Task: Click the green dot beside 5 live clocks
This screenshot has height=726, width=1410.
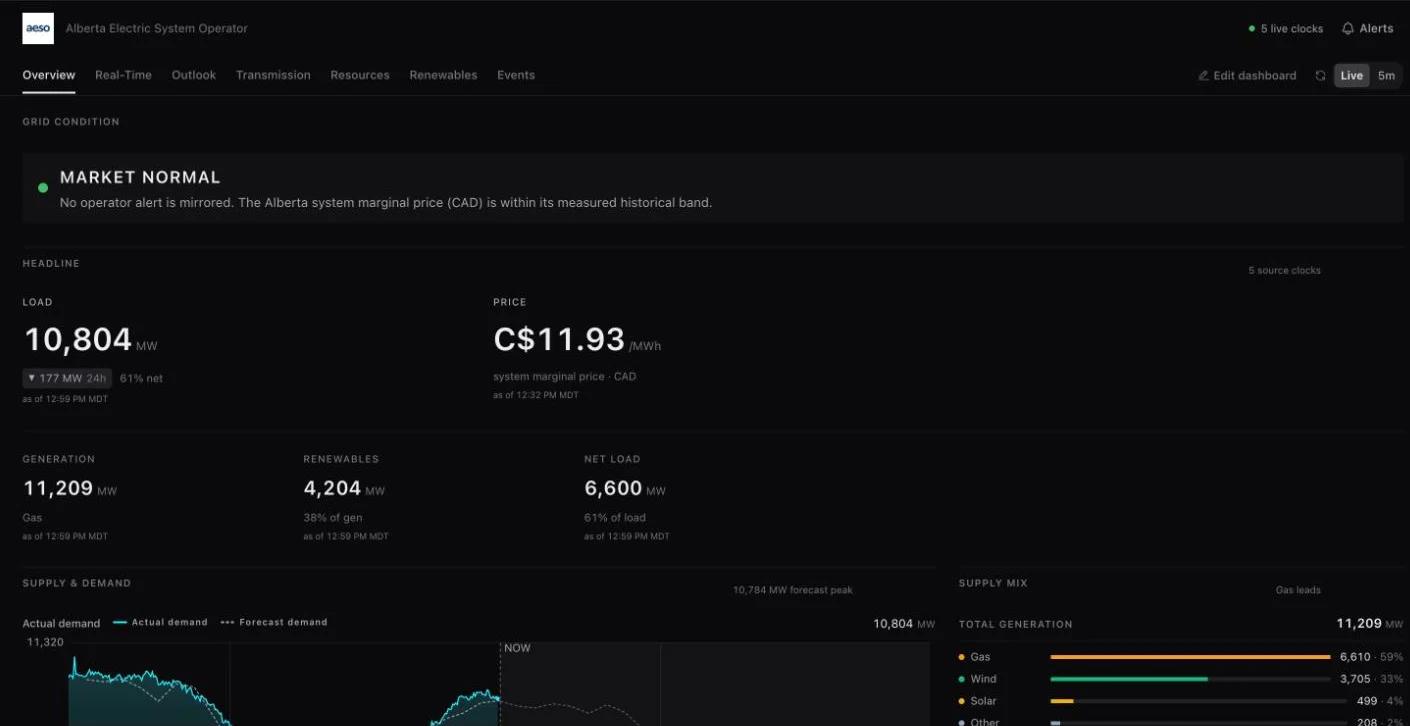Action: pyautogui.click(x=1251, y=29)
